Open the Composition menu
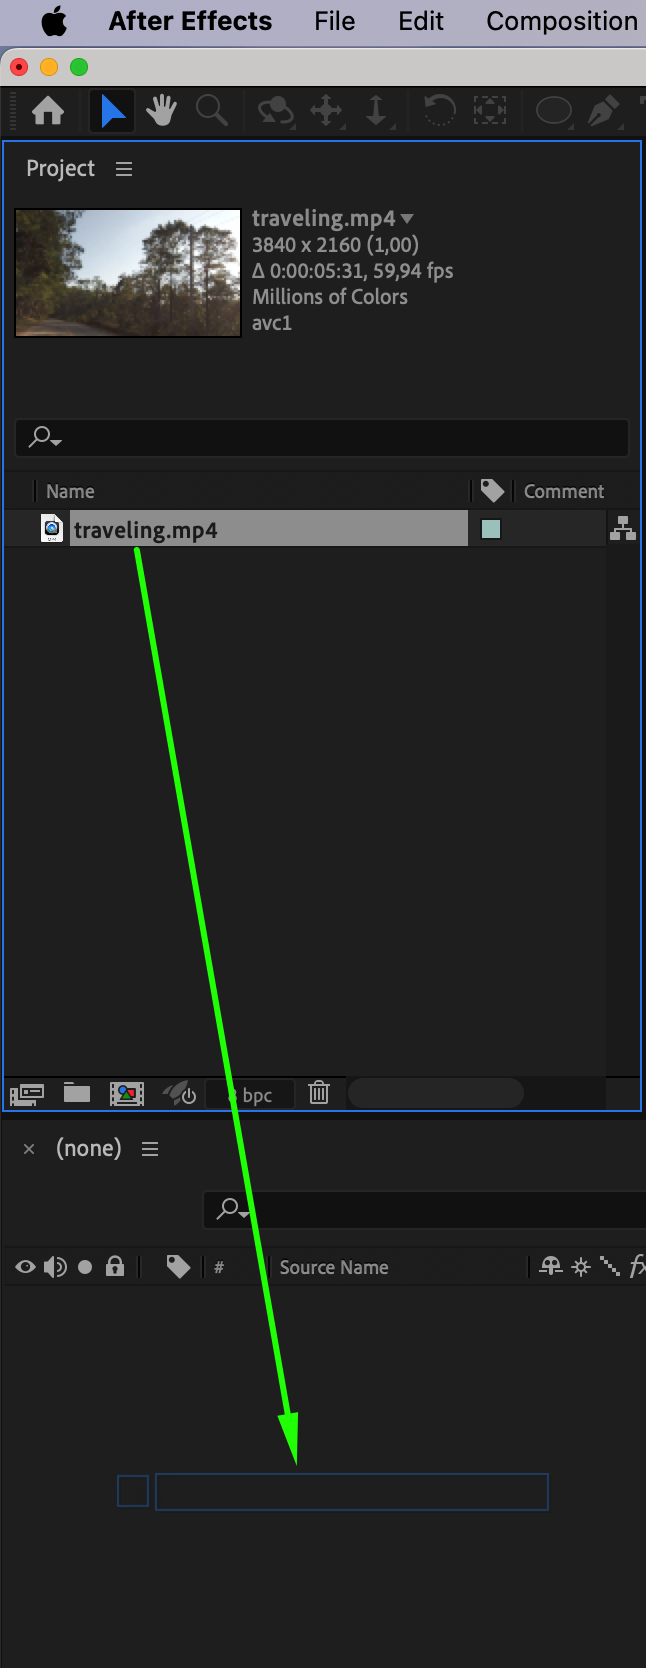646x1668 pixels. 562,21
